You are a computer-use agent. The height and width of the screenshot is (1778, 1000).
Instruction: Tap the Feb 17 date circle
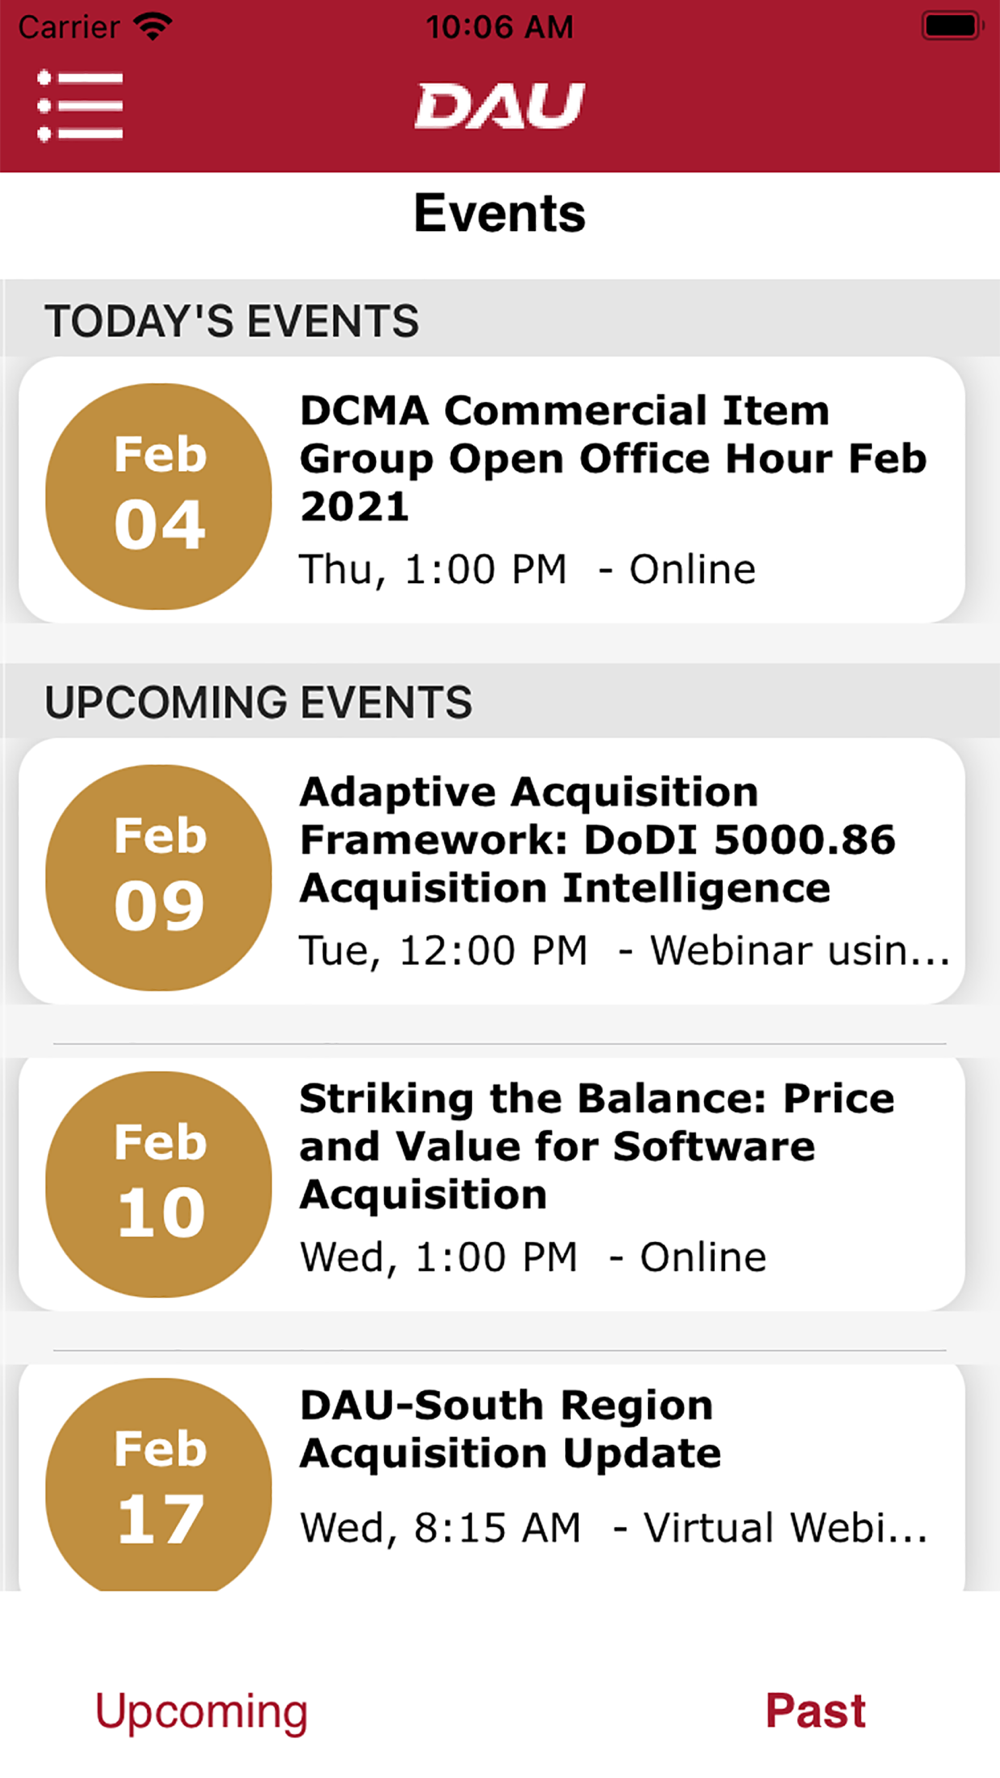click(159, 1485)
